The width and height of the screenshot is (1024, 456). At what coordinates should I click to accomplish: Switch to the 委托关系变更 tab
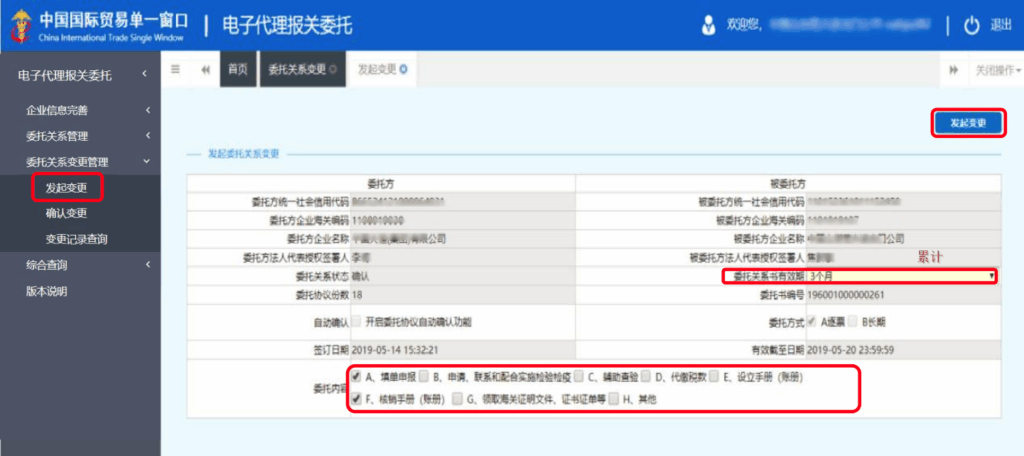click(302, 69)
